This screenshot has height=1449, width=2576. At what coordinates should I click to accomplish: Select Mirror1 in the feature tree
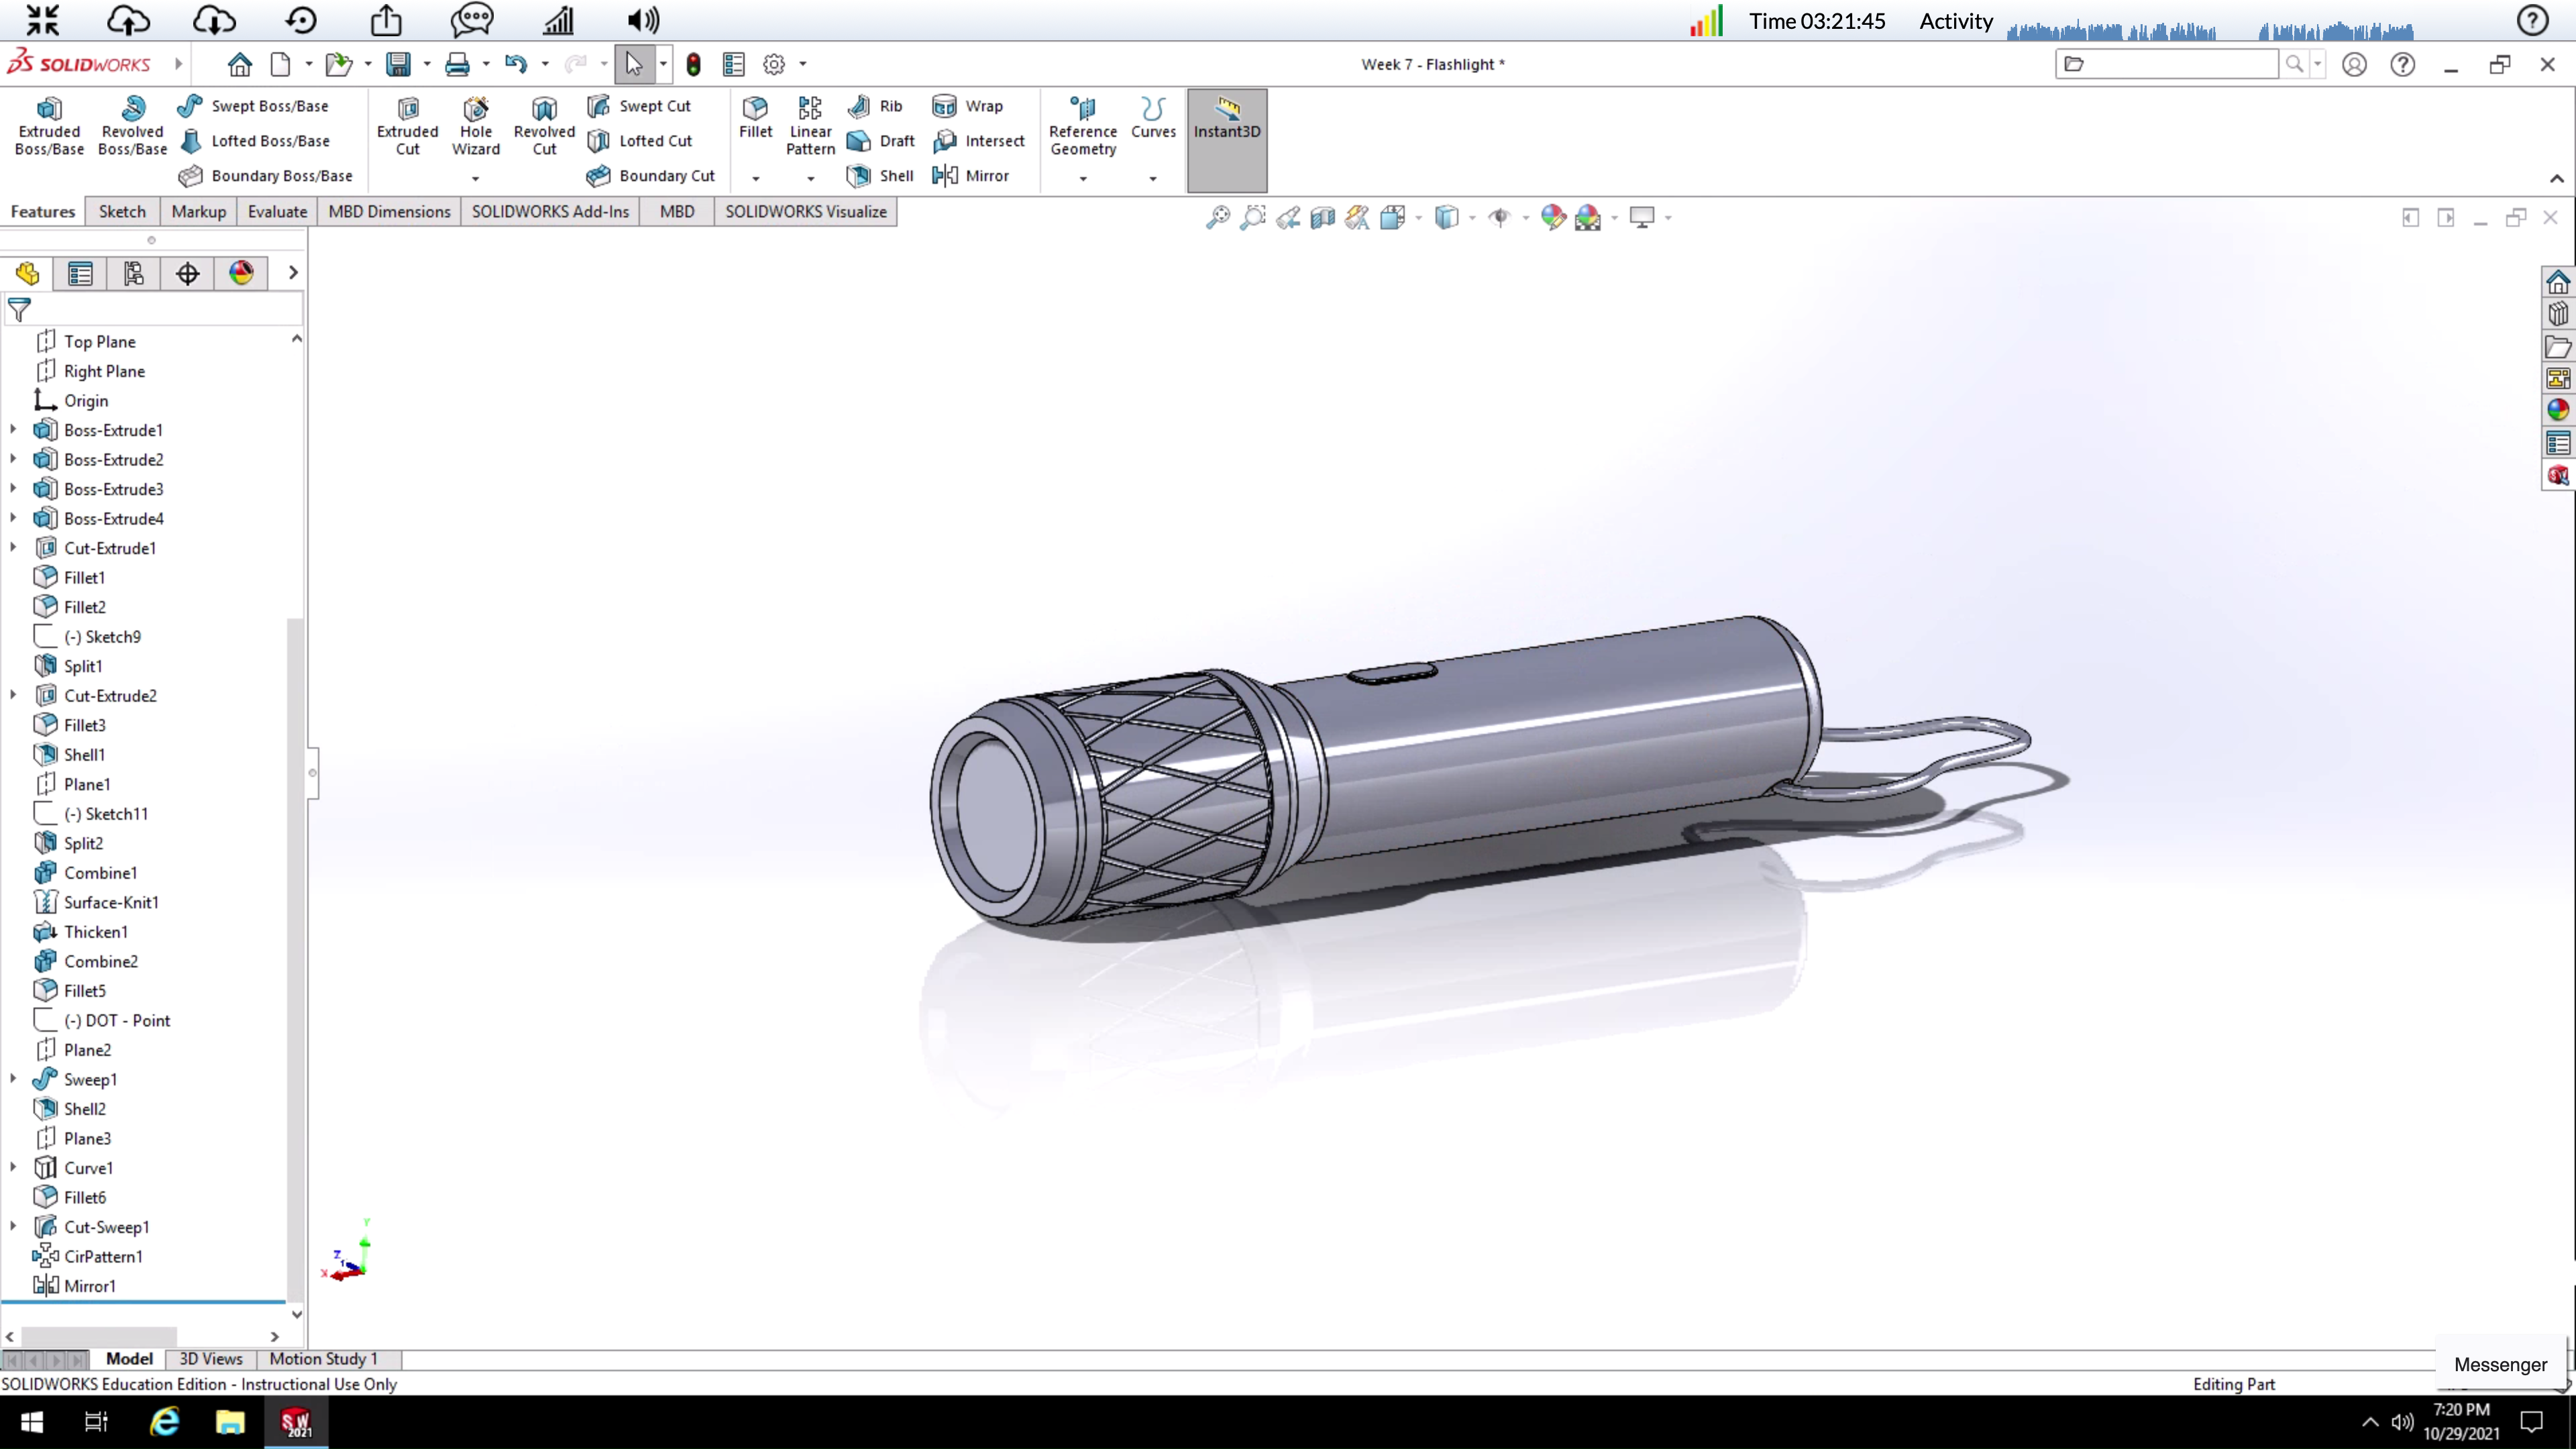89,1286
